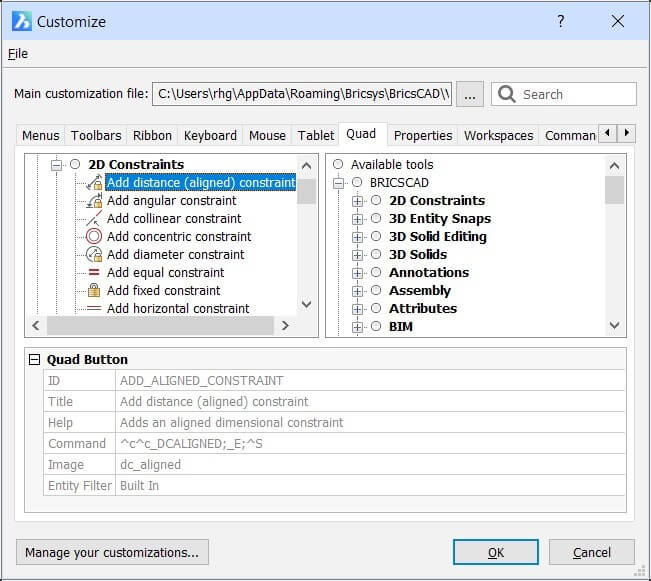Click the Main customization file path field
The image size is (651, 581).
302,94
